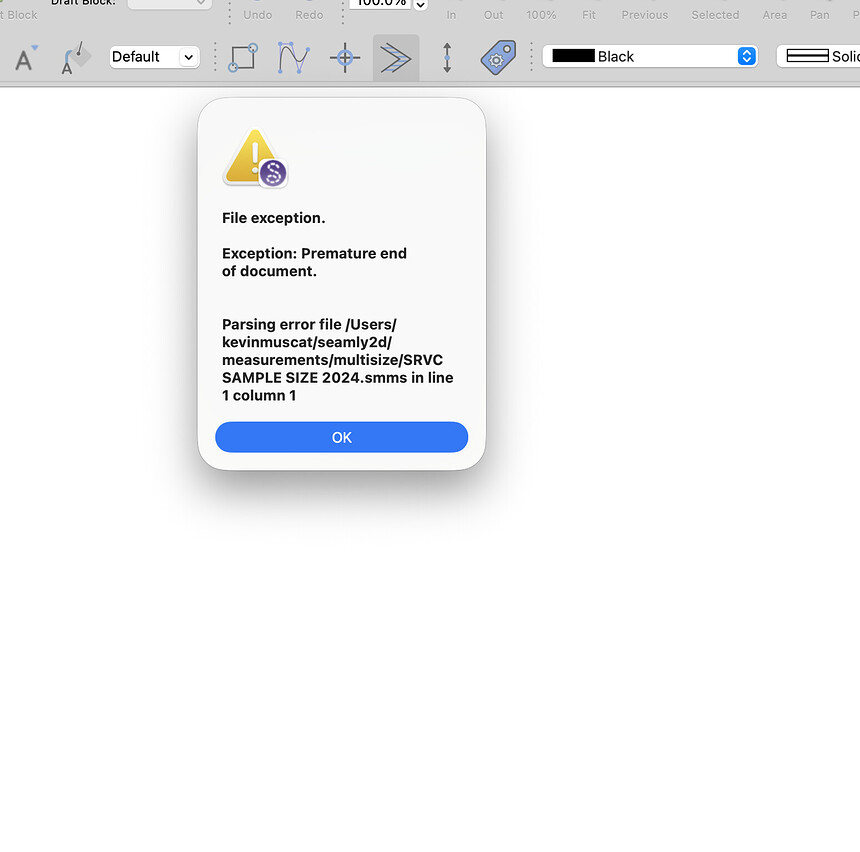Select the shoulder point tool
Screen dimensions: 860x852
[396, 58]
